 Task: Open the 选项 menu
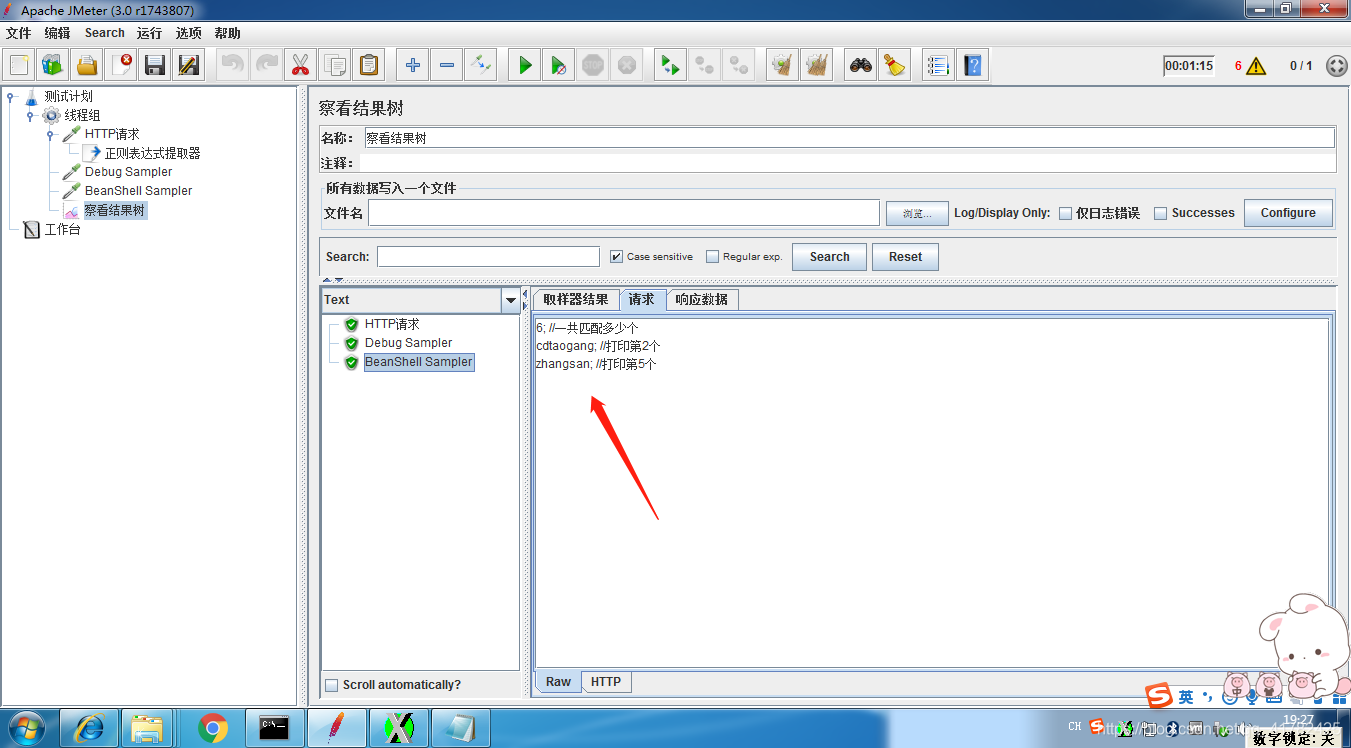189,33
